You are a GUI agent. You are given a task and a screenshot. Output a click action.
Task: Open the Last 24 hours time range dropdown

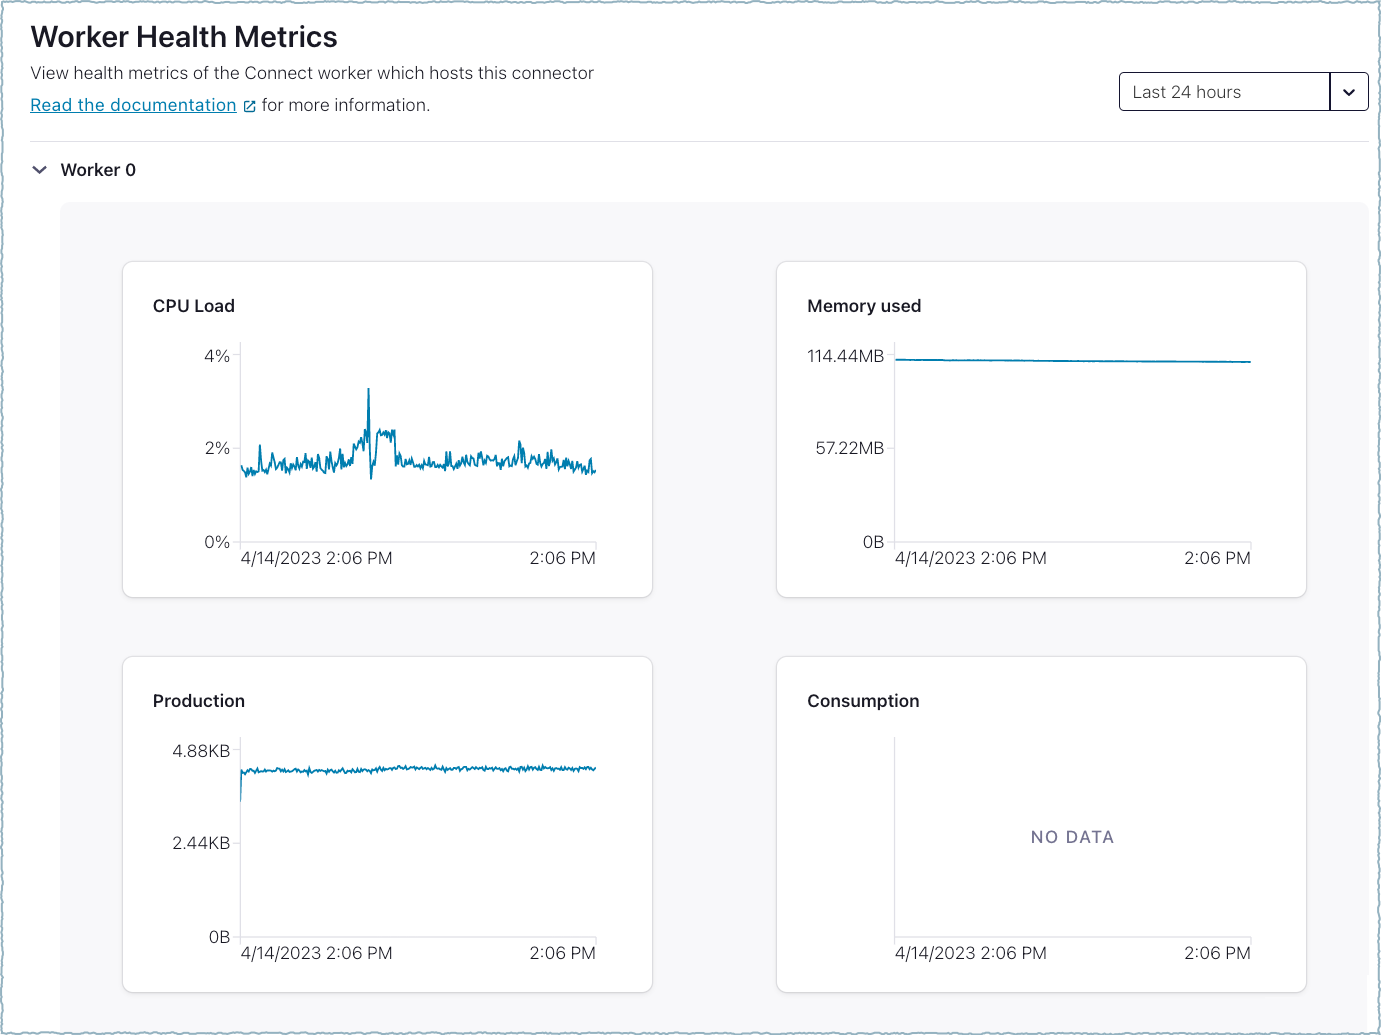pyautogui.click(x=1224, y=92)
